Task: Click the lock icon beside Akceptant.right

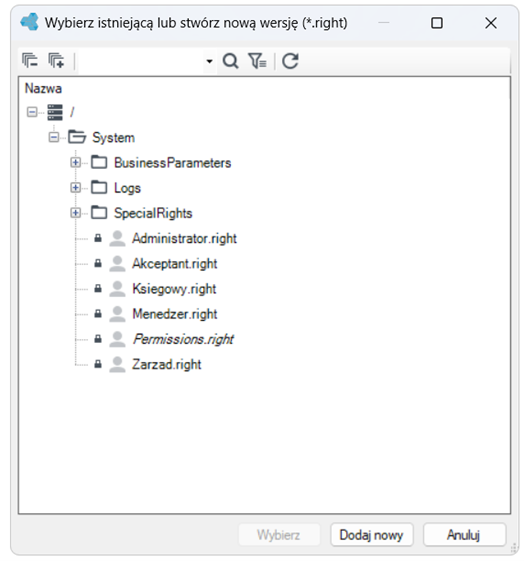Action: [x=98, y=263]
